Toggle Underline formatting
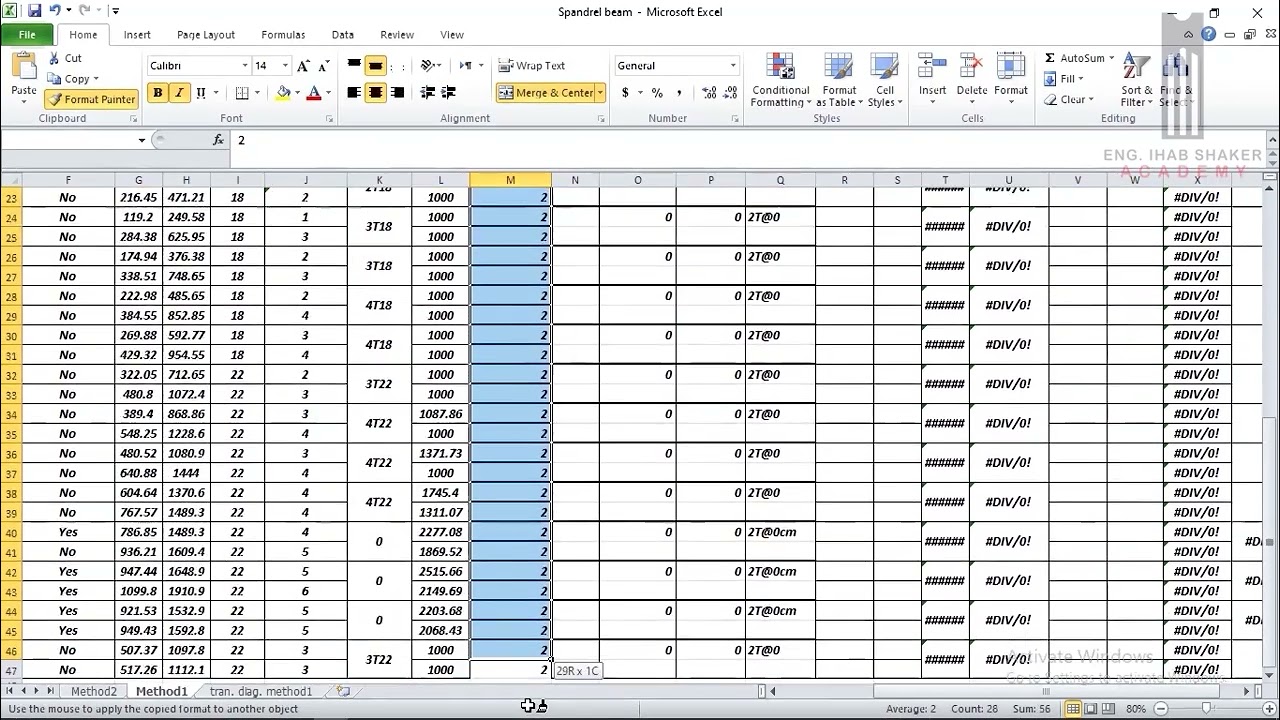This screenshot has height=720, width=1280. pos(201,93)
